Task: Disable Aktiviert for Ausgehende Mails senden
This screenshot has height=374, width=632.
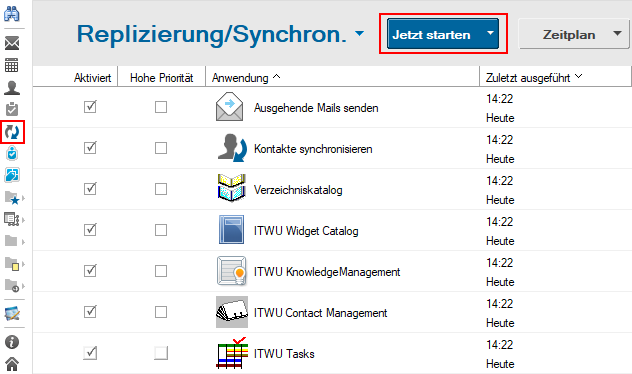Action: pos(90,107)
